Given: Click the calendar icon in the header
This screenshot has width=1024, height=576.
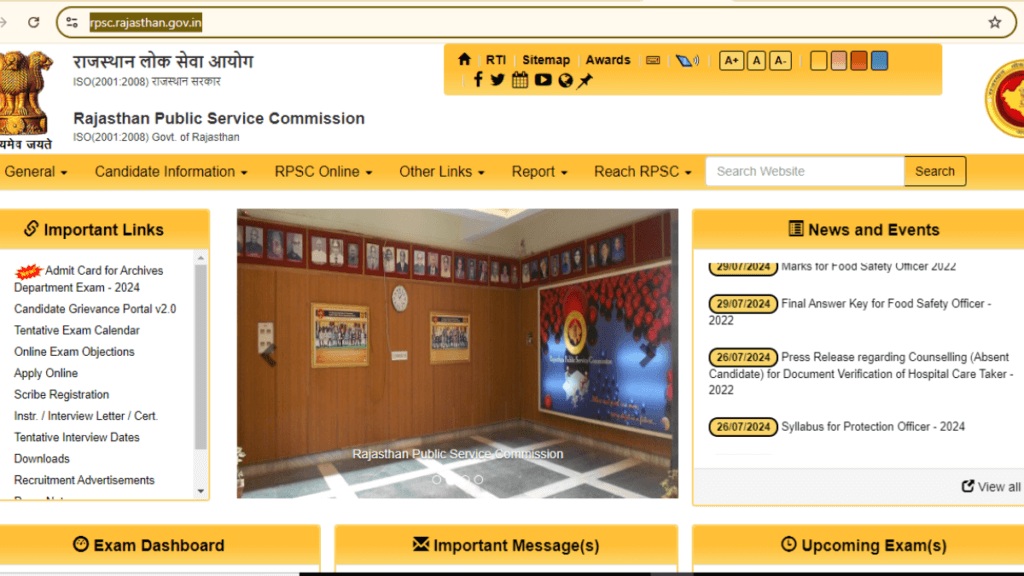Looking at the screenshot, I should pyautogui.click(x=520, y=78).
